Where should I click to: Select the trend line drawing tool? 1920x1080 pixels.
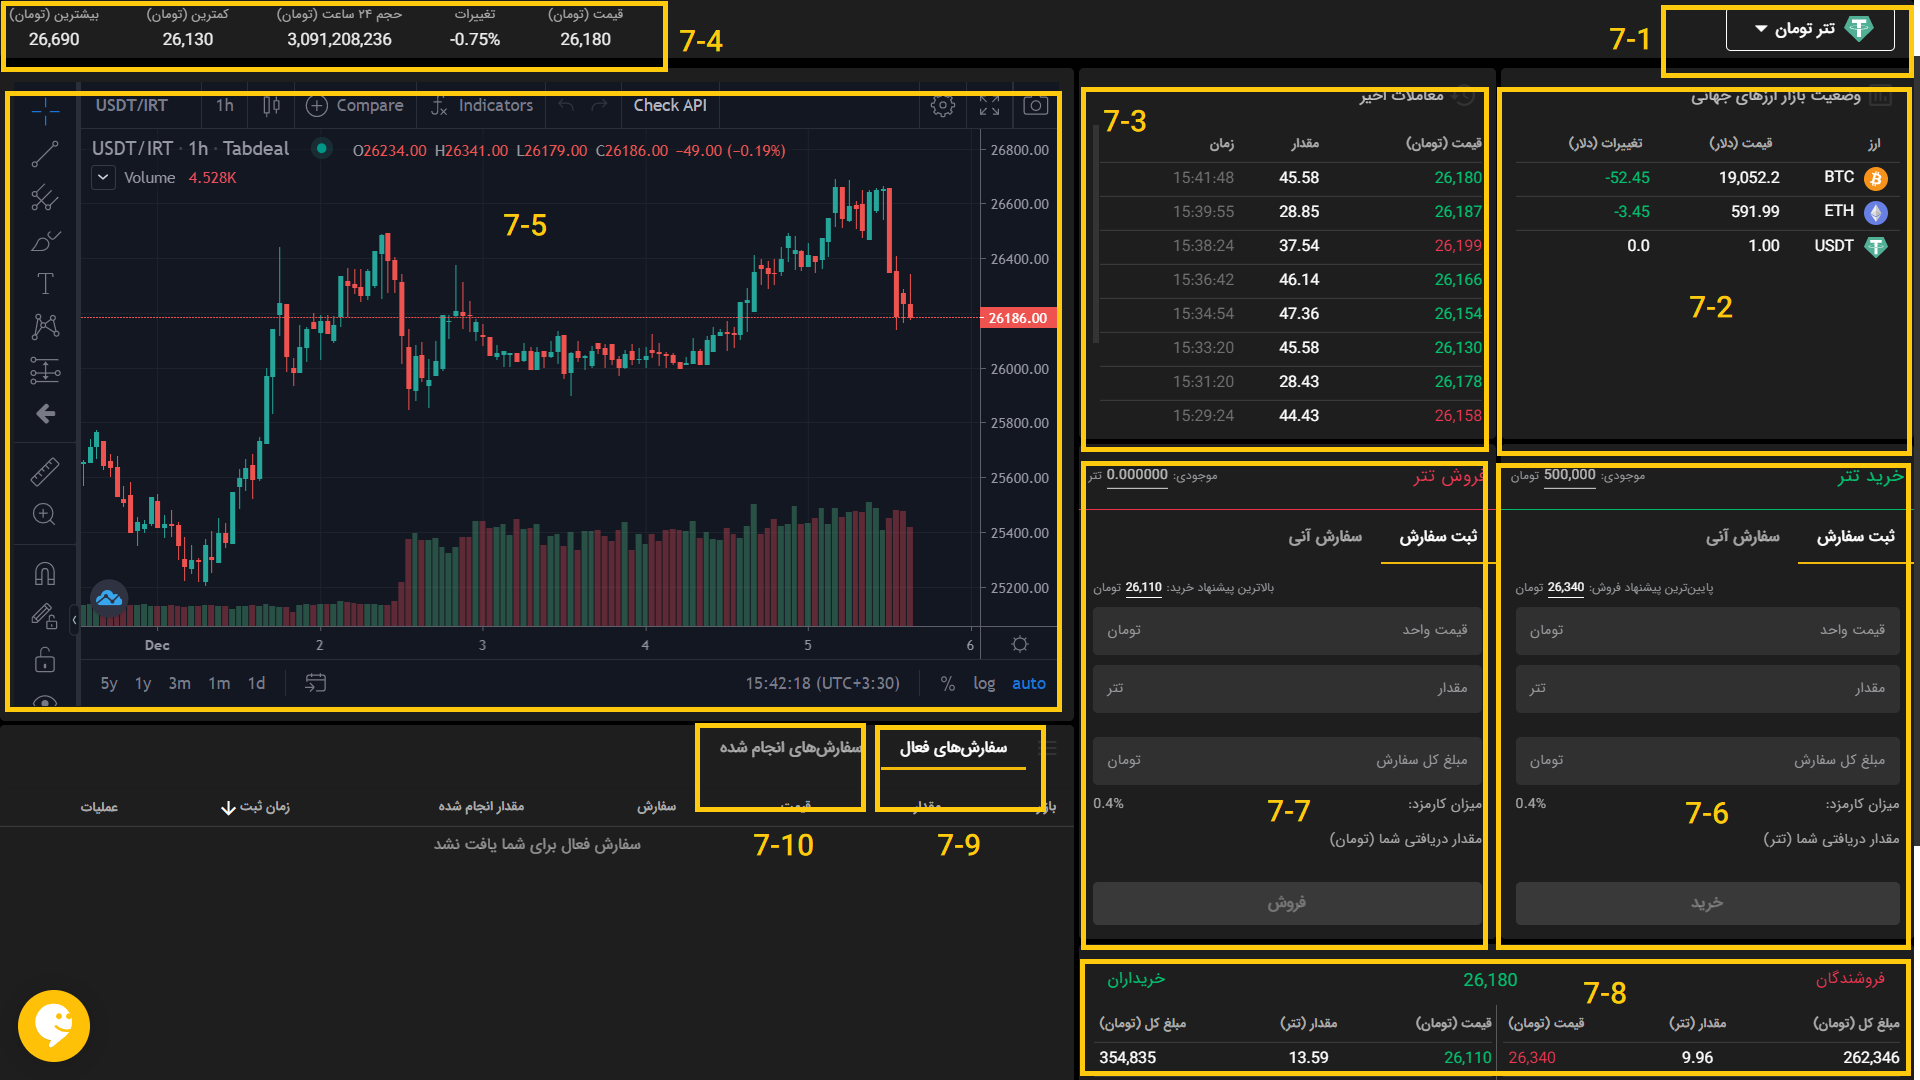tap(45, 154)
